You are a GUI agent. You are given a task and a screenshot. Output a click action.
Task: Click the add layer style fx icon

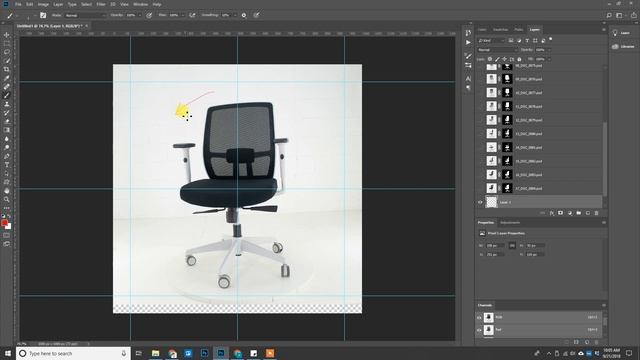[x=551, y=213]
